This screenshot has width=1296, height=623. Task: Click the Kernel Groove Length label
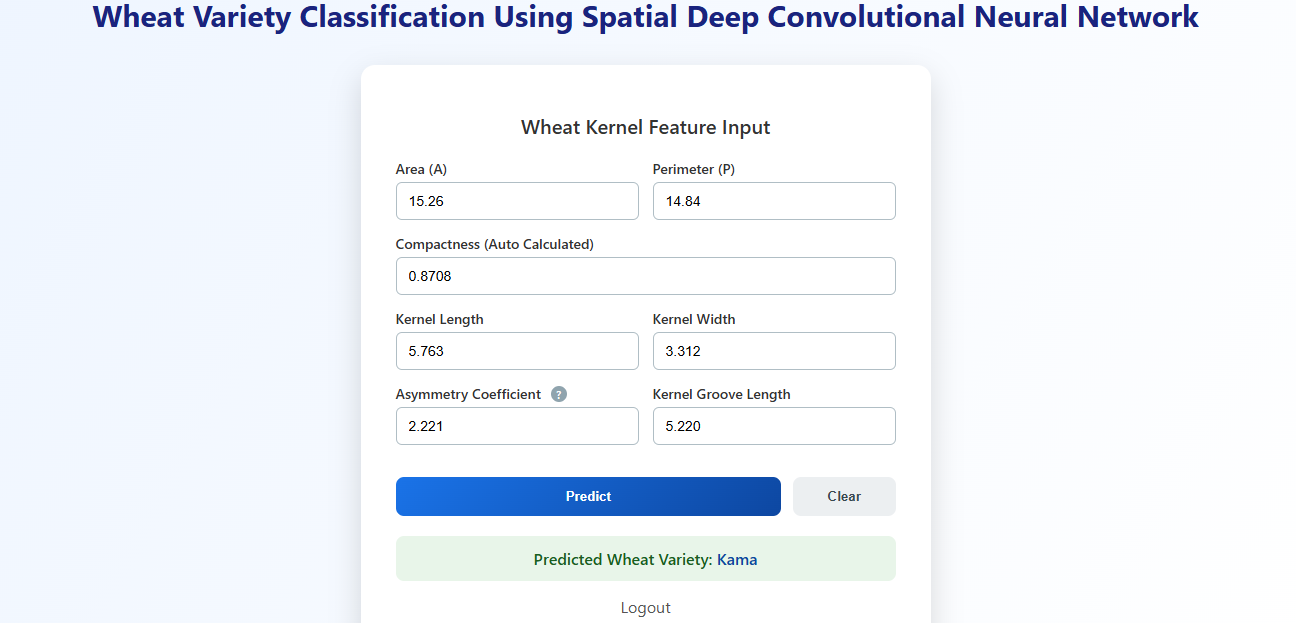722,394
